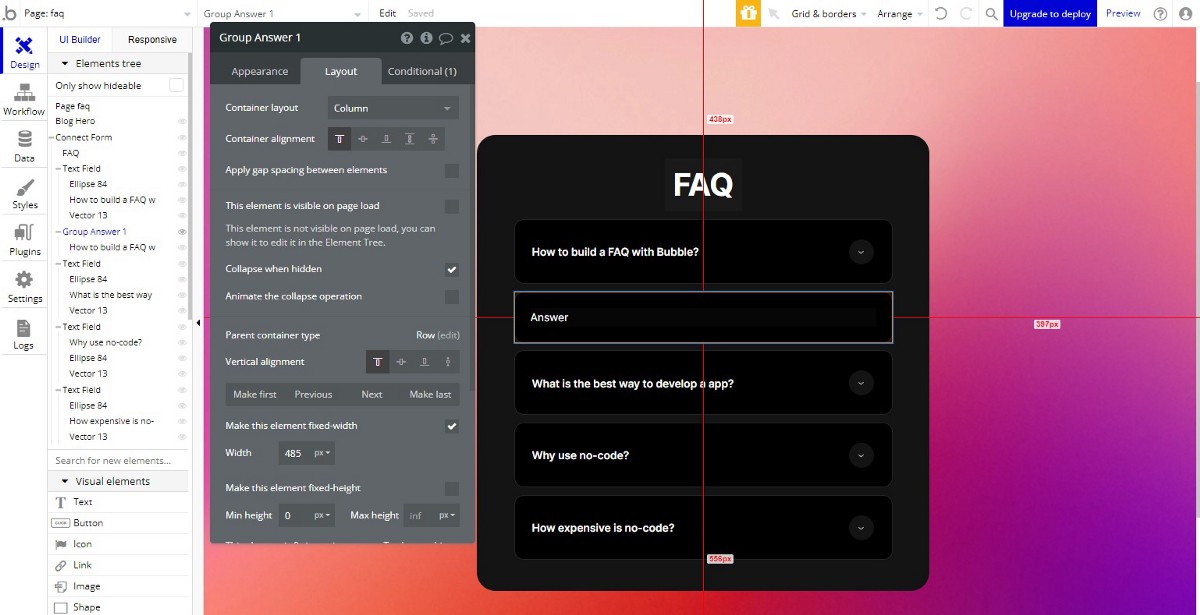Collapse the Elements tree section
Viewport: 1200px width, 615px height.
65,64
